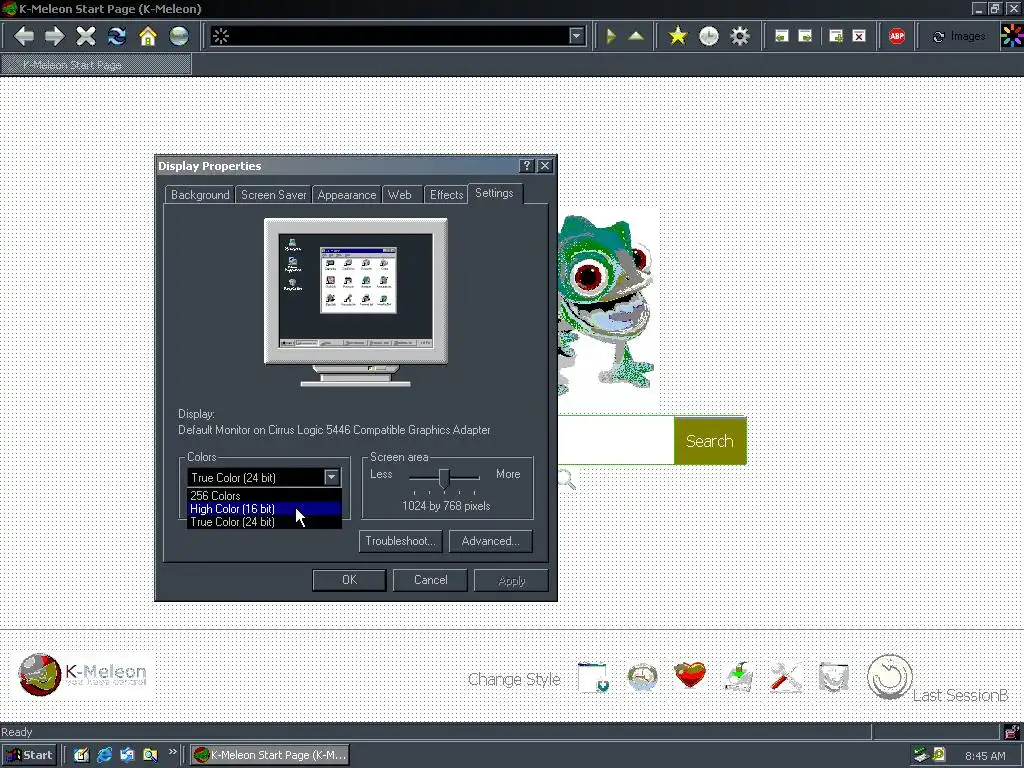This screenshot has height=768, width=1024.
Task: Reload the page with the Refresh icon
Action: [117, 36]
